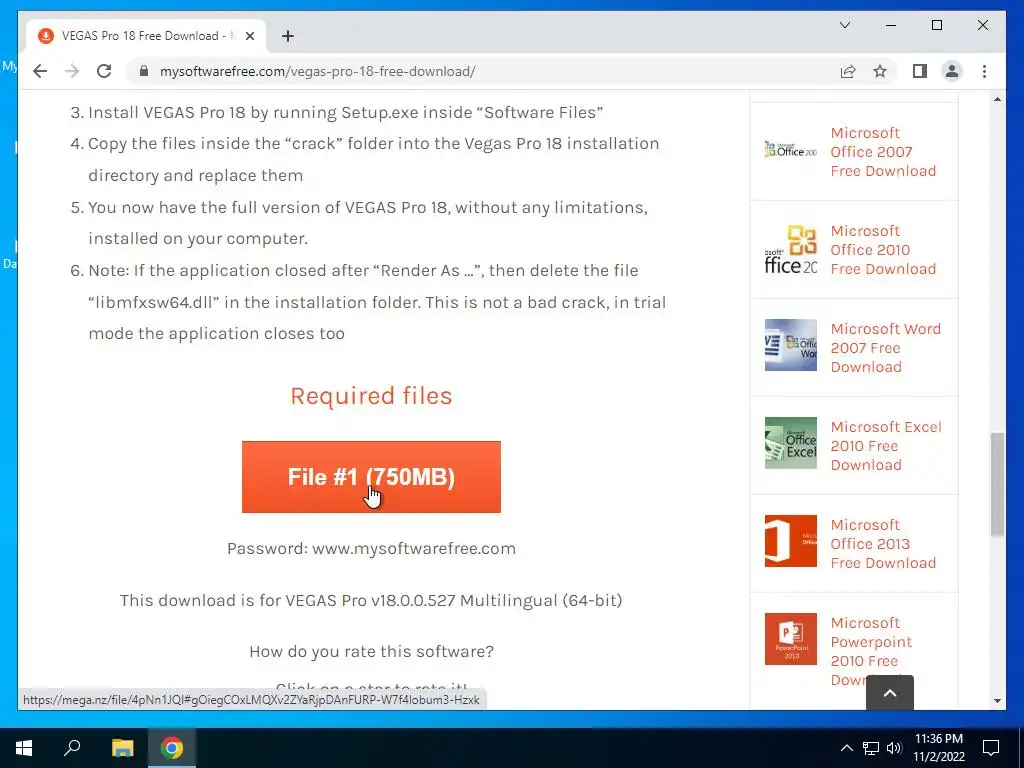Open Microsoft Office 2013 Free Download link

[883, 543]
